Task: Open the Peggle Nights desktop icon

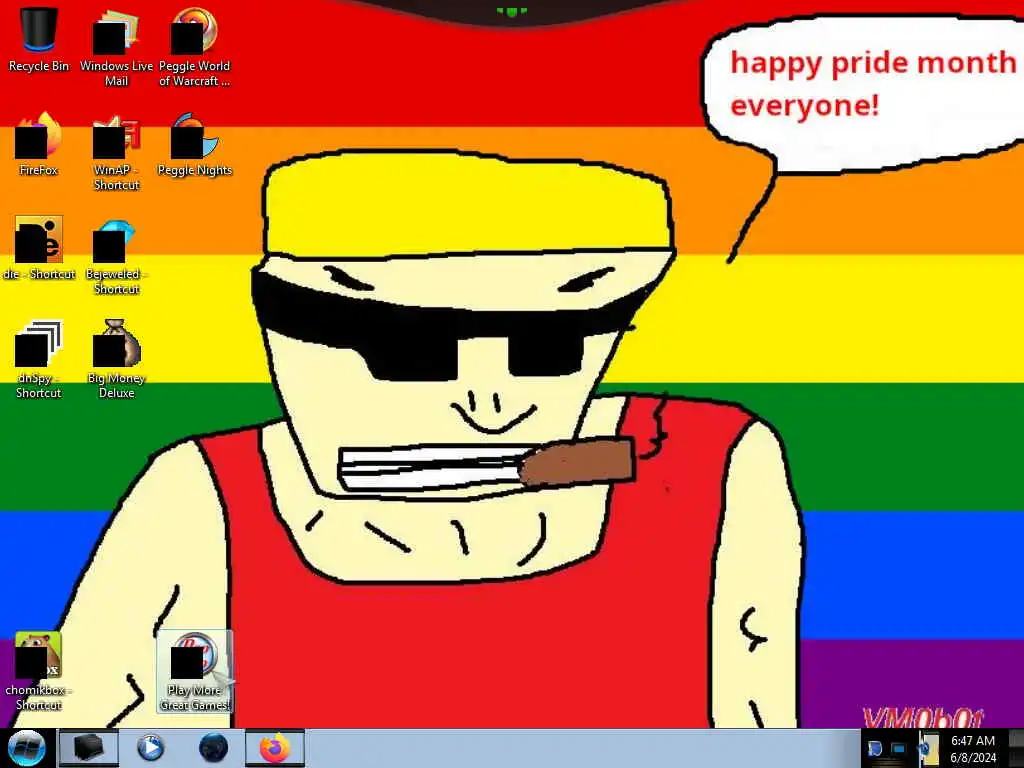Action: coord(195,144)
